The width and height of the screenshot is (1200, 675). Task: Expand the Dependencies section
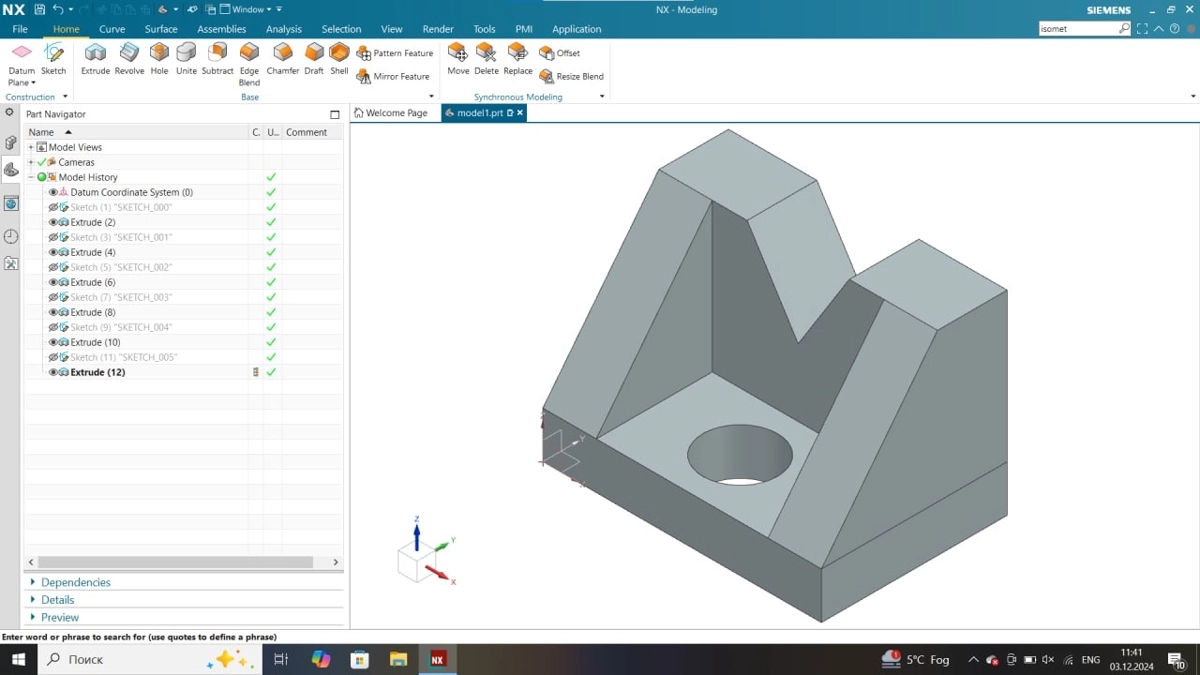coord(33,582)
